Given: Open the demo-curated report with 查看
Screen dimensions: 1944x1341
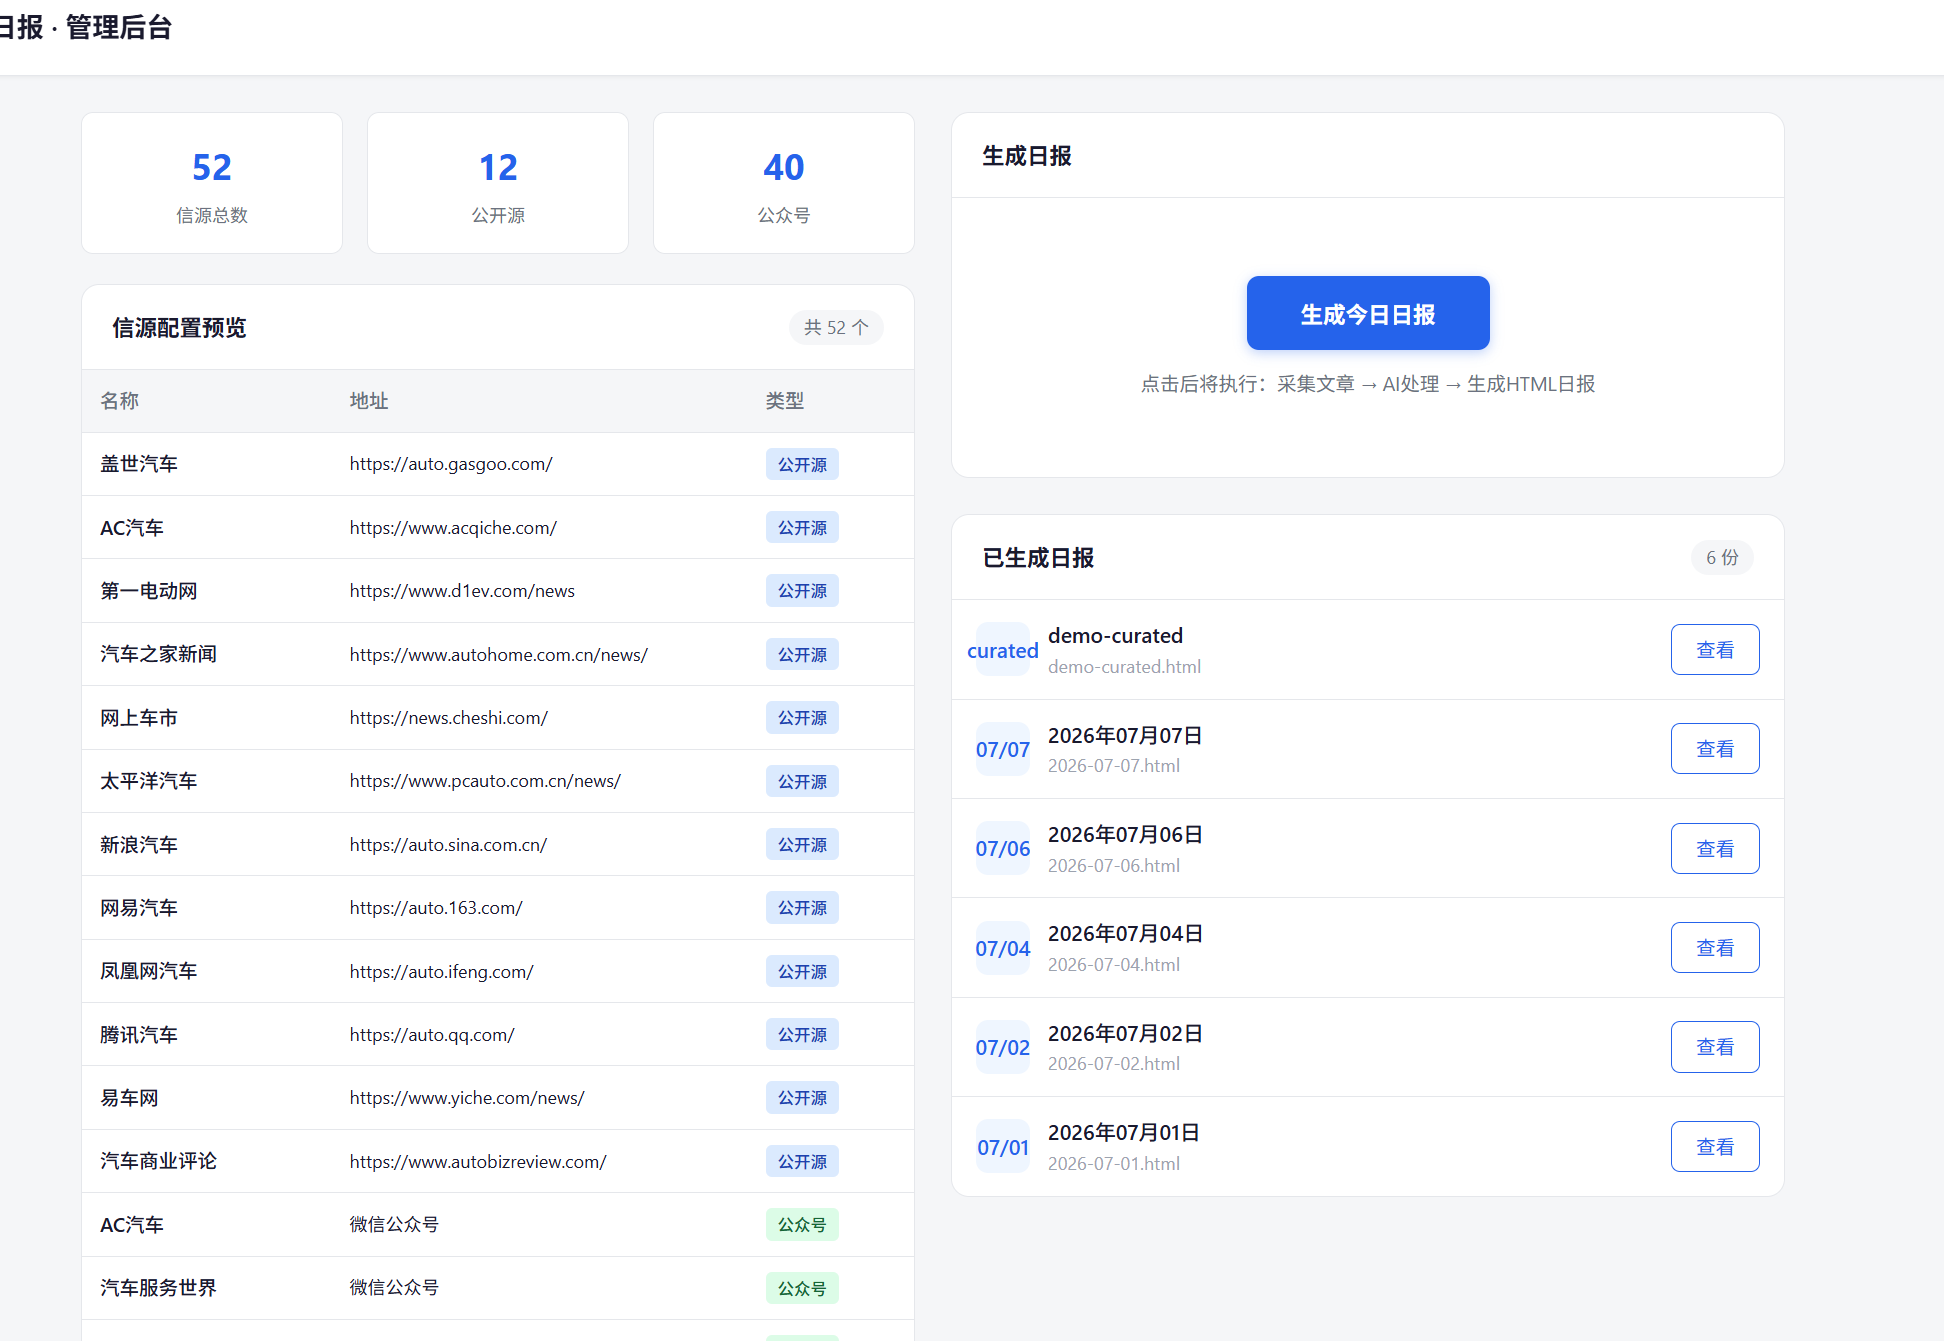Looking at the screenshot, I should 1714,650.
